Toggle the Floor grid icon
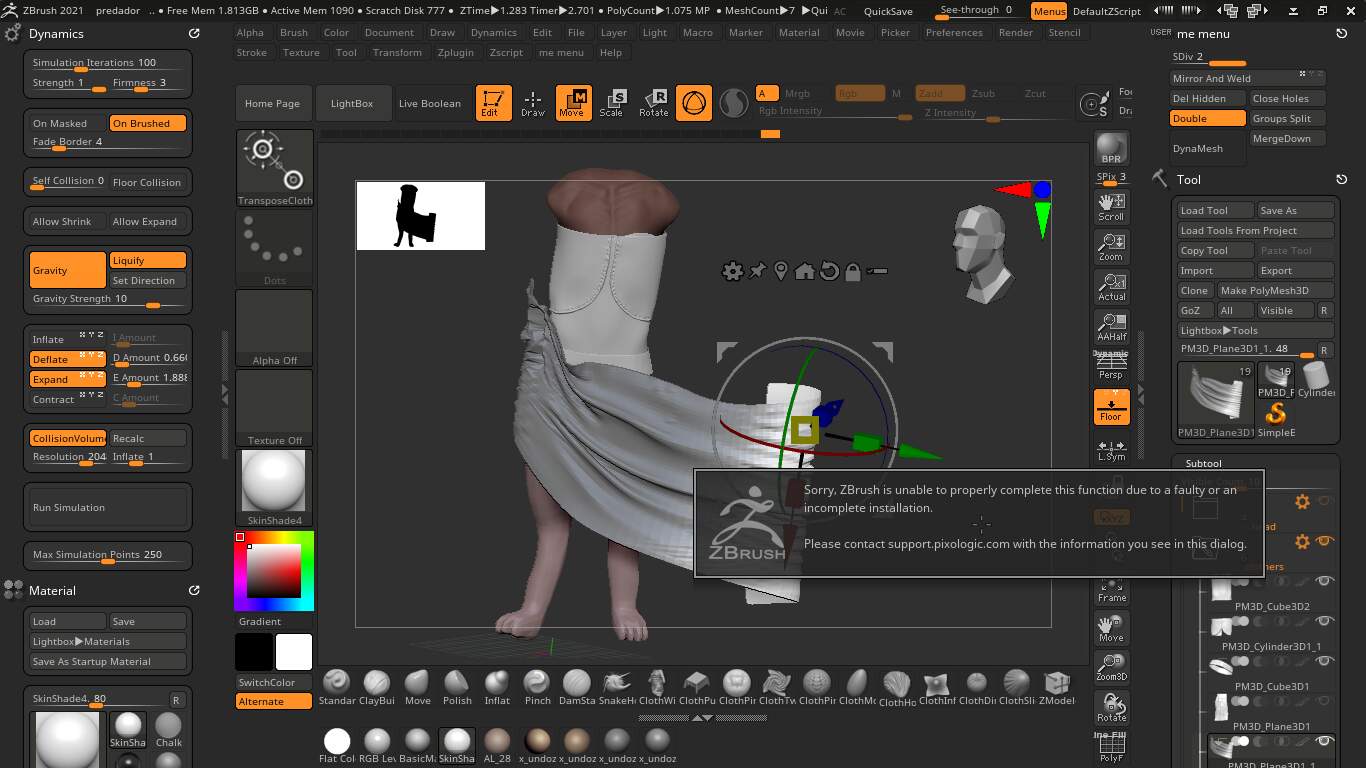The height and width of the screenshot is (768, 1366). (1111, 406)
